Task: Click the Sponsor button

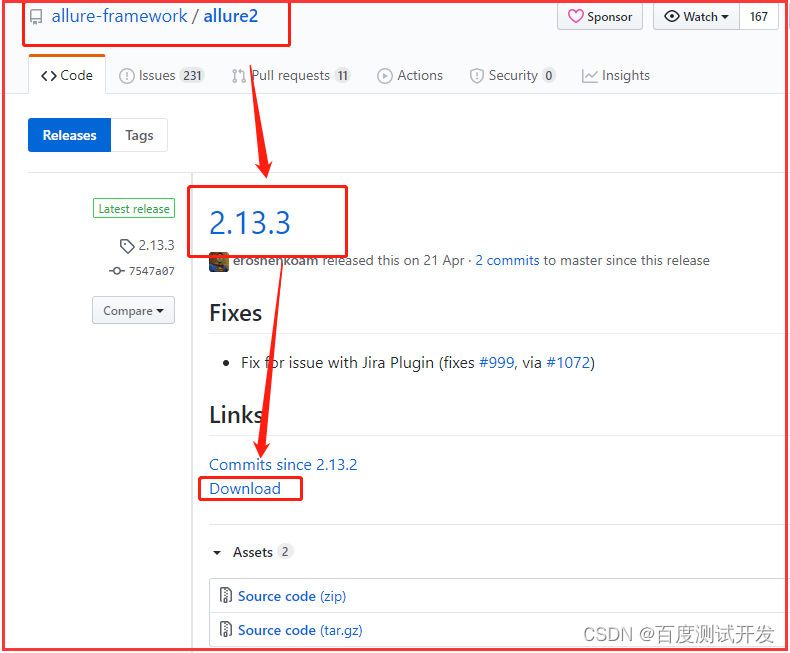Action: pos(600,17)
